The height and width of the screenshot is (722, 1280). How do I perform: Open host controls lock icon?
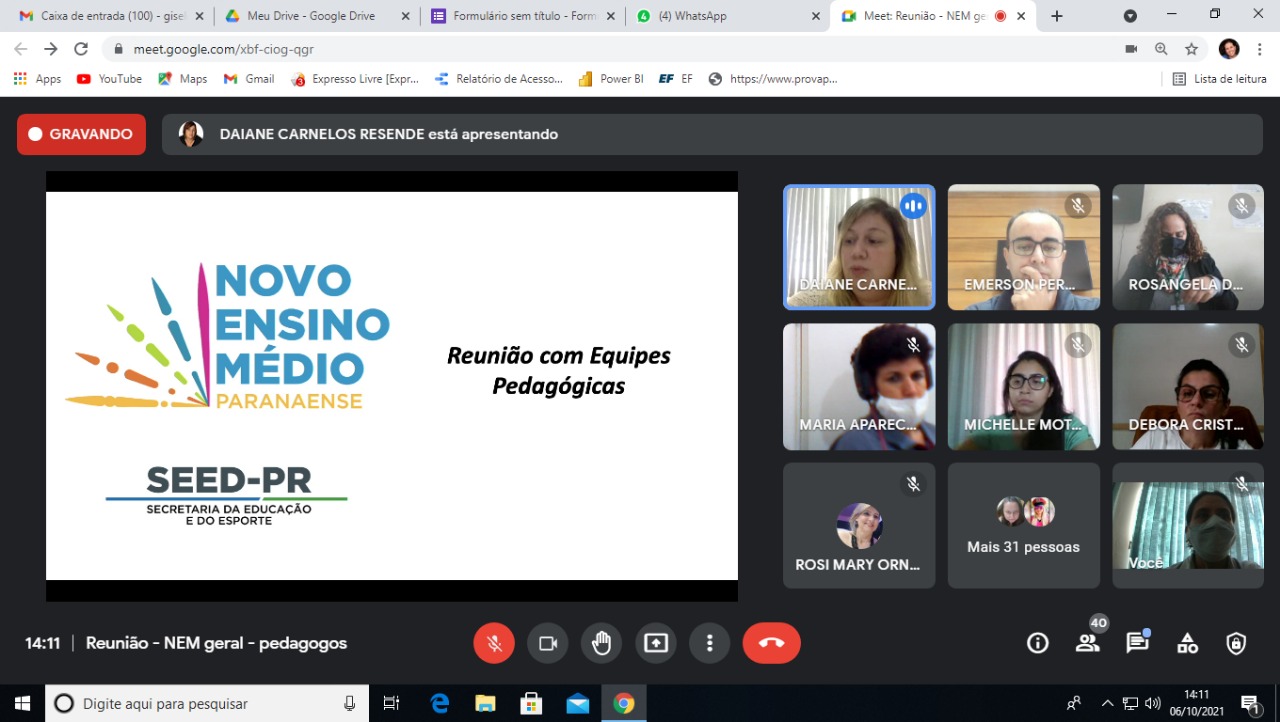(x=1237, y=643)
